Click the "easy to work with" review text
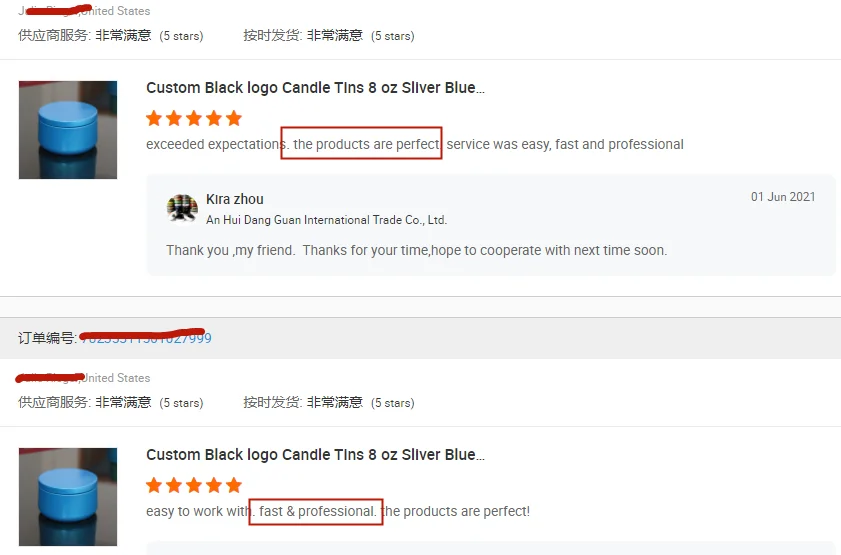This screenshot has width=841, height=555. click(x=198, y=511)
